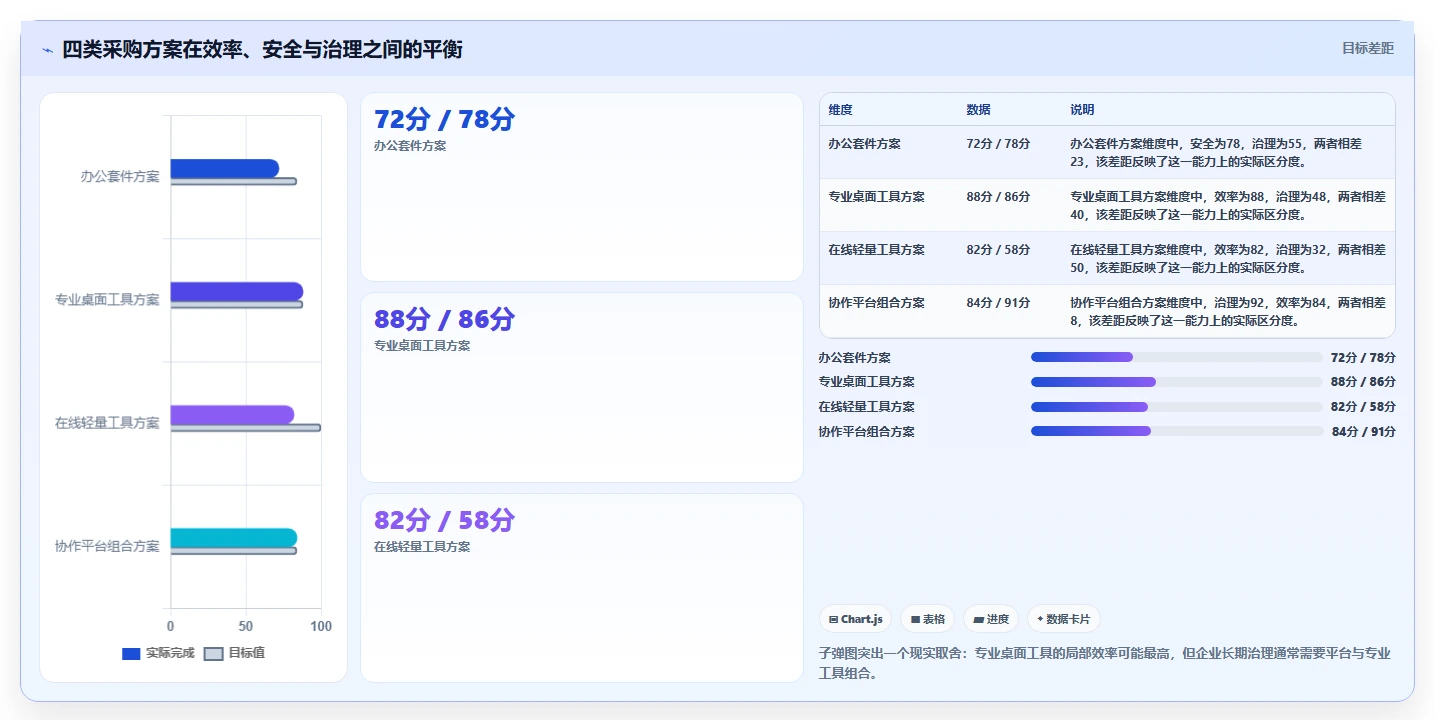
Task: Click the 办公套件方案 progress bar
Action: pyautogui.click(x=1176, y=357)
